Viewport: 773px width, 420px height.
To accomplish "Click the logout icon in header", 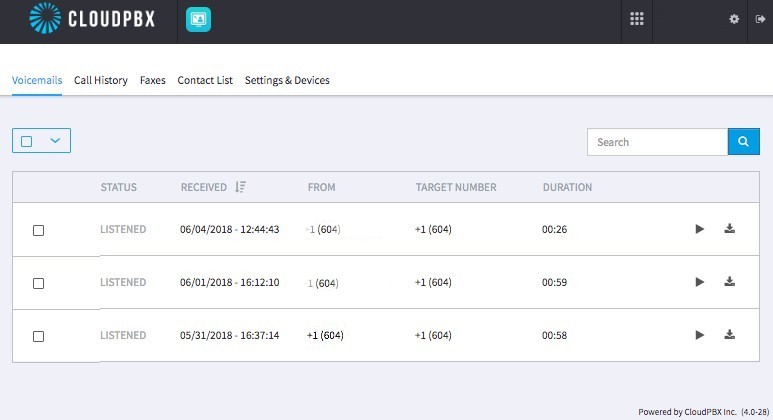I will [x=760, y=19].
